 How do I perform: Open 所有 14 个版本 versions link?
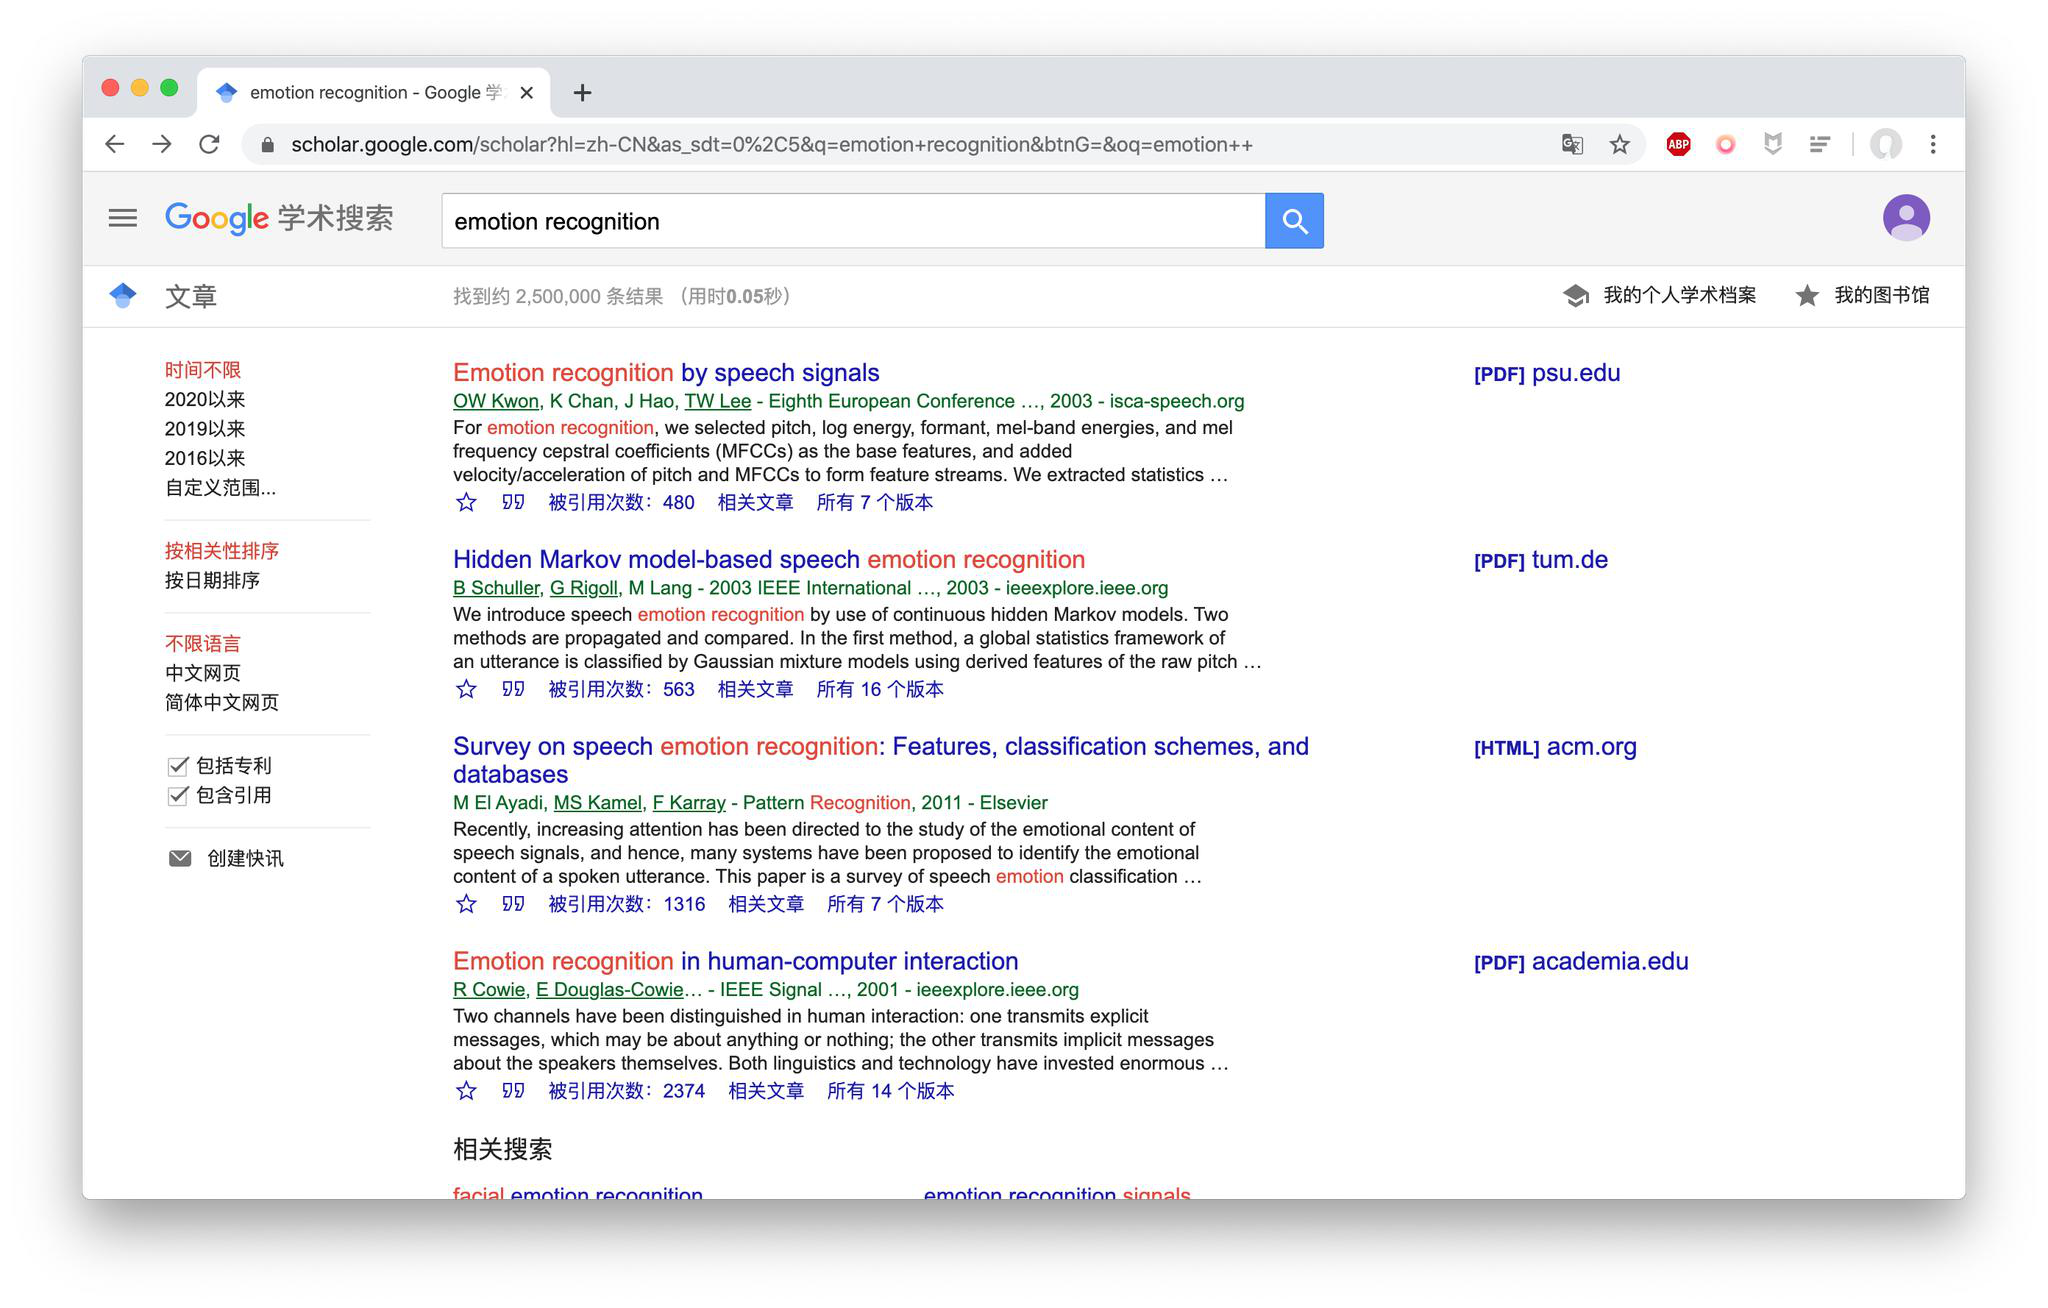pyautogui.click(x=890, y=1091)
